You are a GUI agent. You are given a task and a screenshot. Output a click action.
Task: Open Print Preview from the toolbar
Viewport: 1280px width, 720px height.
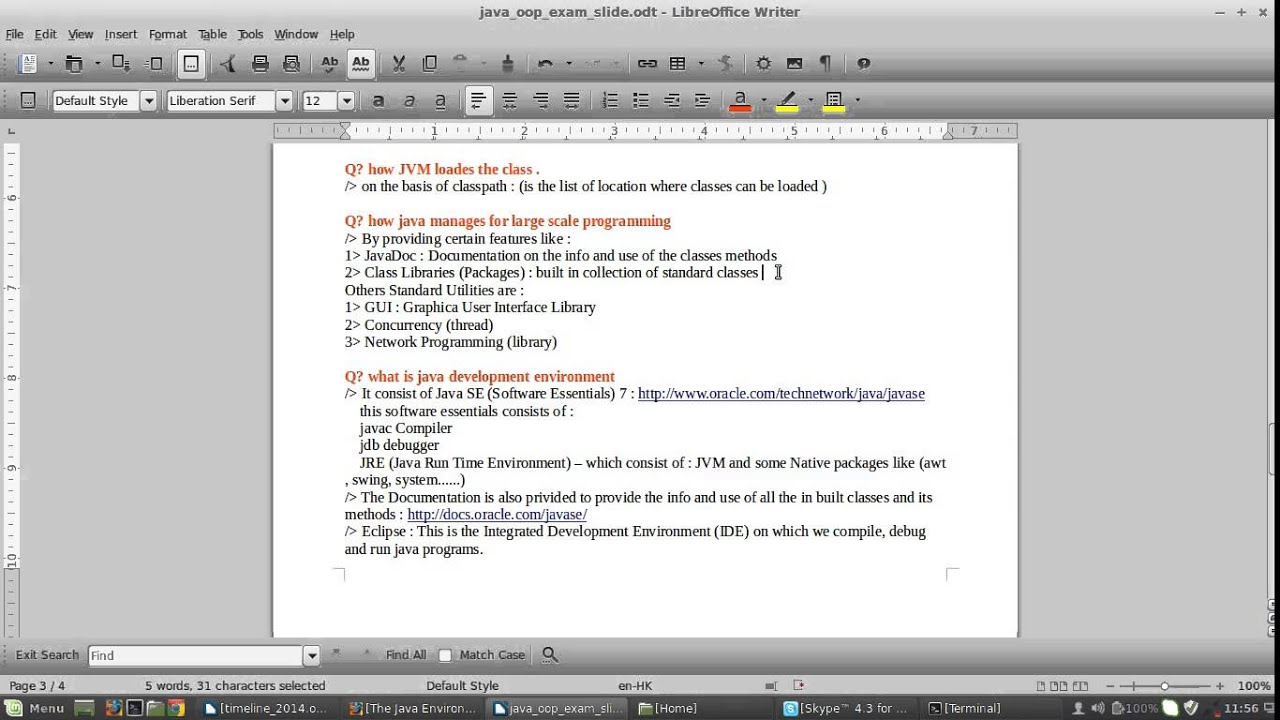(x=291, y=64)
